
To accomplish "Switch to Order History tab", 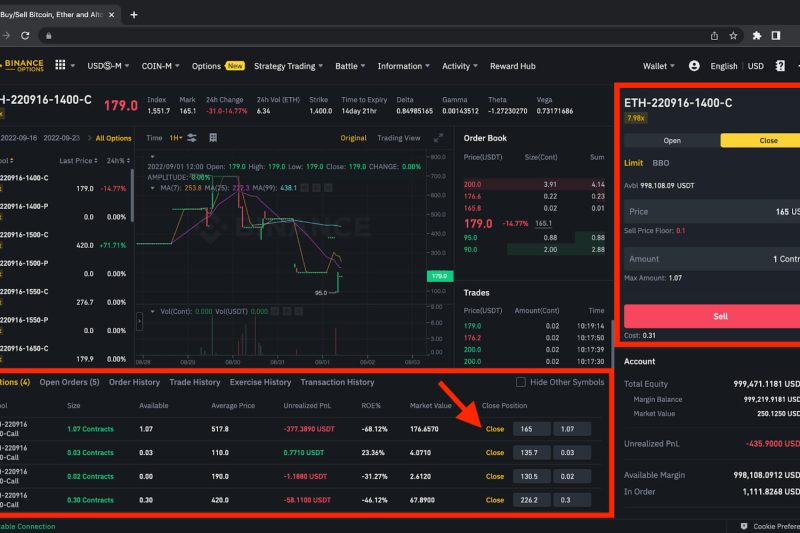I will (134, 382).
